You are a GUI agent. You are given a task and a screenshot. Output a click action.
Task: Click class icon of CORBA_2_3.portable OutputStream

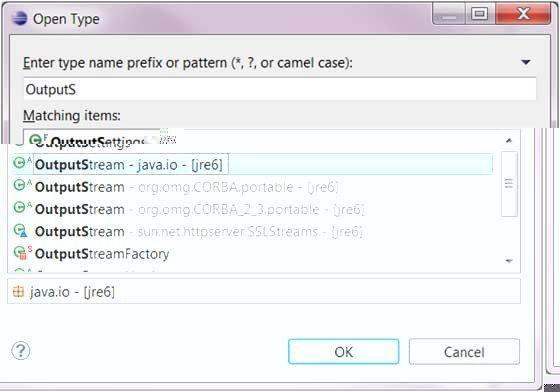(x=20, y=207)
